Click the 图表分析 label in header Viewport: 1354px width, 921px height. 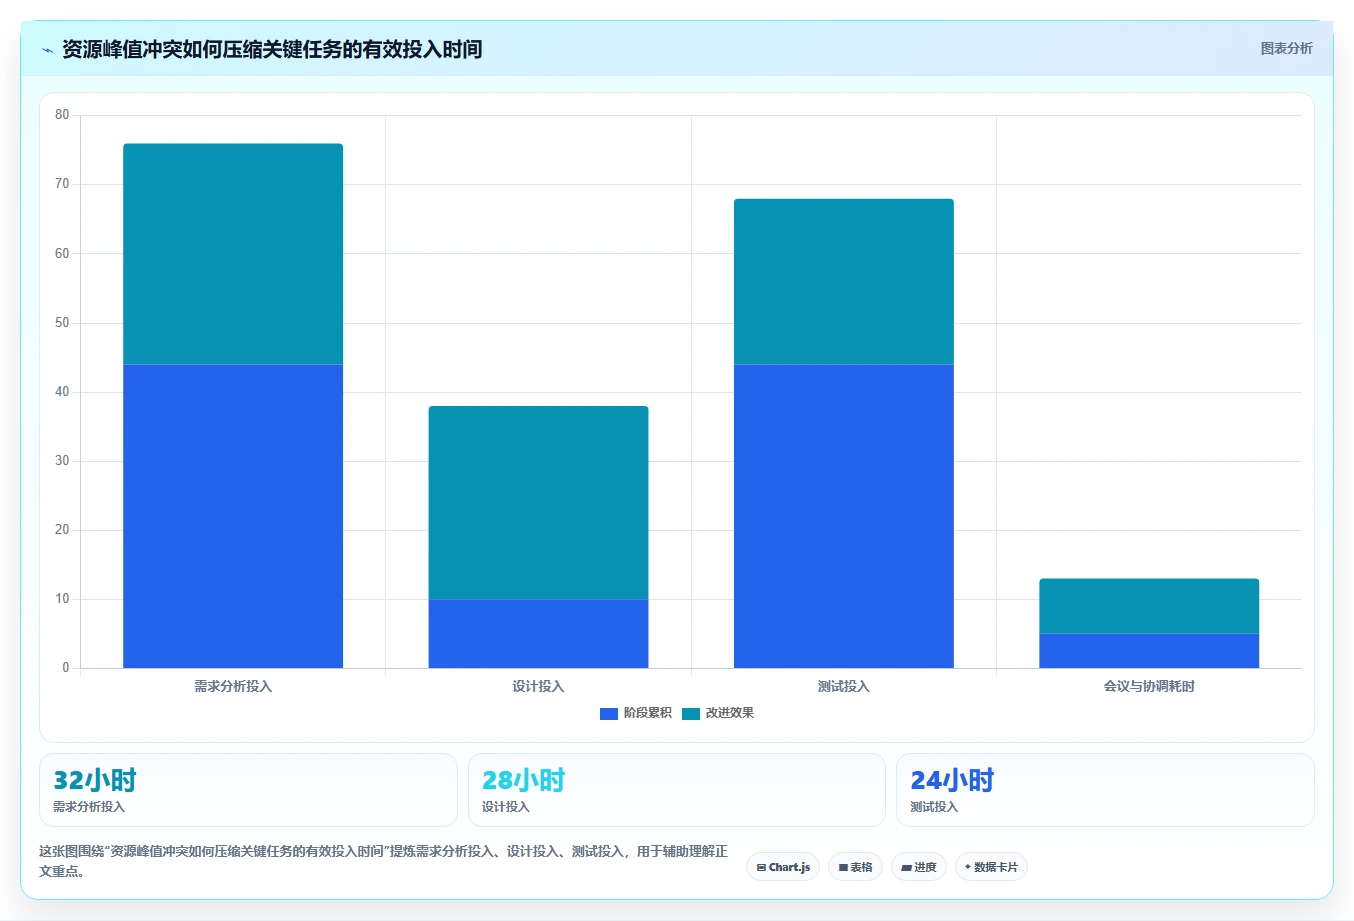point(1286,48)
